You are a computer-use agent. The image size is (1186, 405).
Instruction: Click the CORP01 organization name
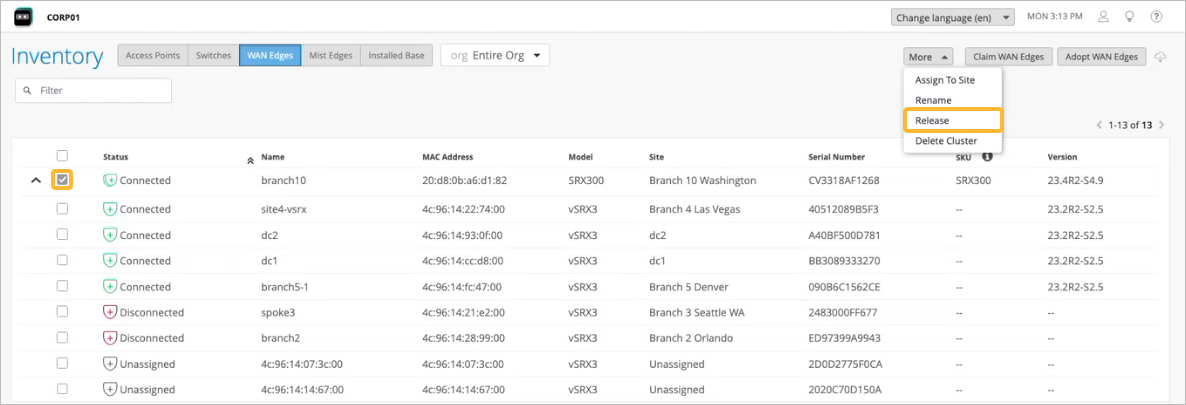point(64,17)
